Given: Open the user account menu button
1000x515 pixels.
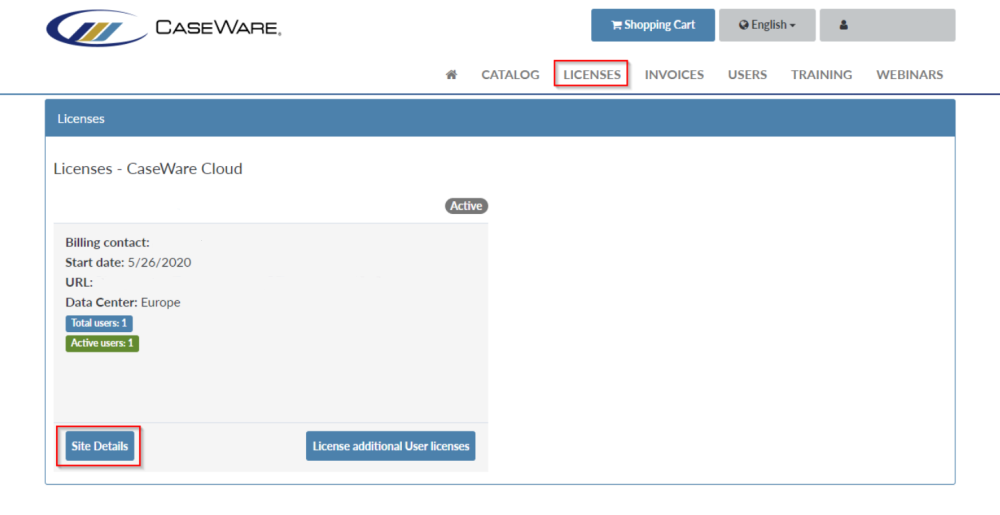Looking at the screenshot, I should (x=887, y=25).
